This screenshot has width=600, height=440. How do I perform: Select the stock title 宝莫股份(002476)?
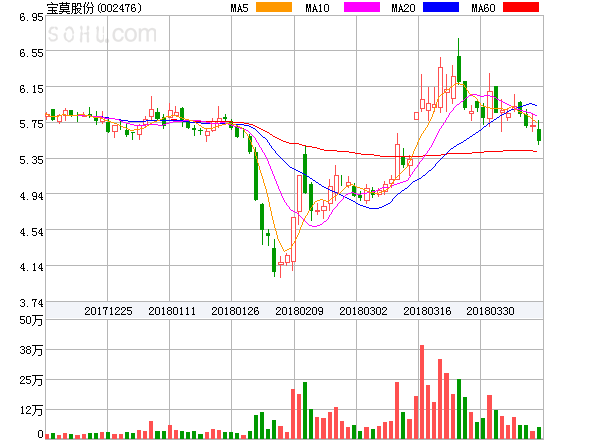point(94,8)
